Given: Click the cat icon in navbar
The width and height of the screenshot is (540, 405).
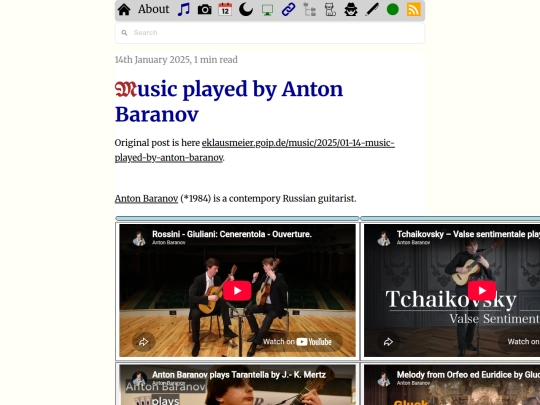Looking at the screenshot, I should [330, 9].
